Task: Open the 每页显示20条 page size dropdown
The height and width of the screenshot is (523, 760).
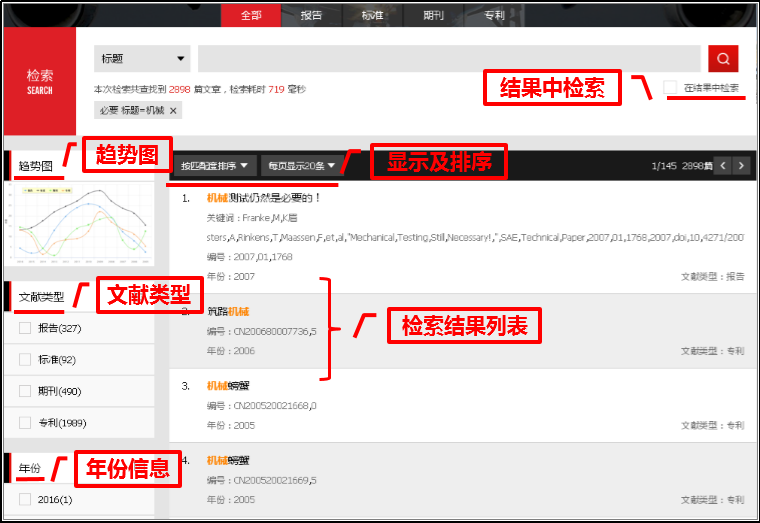Action: tap(301, 165)
